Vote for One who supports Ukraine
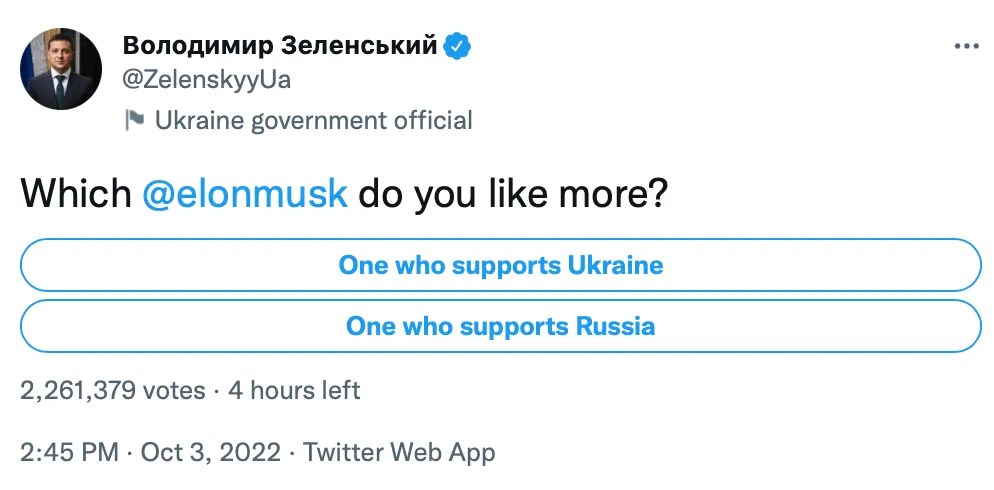 coord(501,266)
